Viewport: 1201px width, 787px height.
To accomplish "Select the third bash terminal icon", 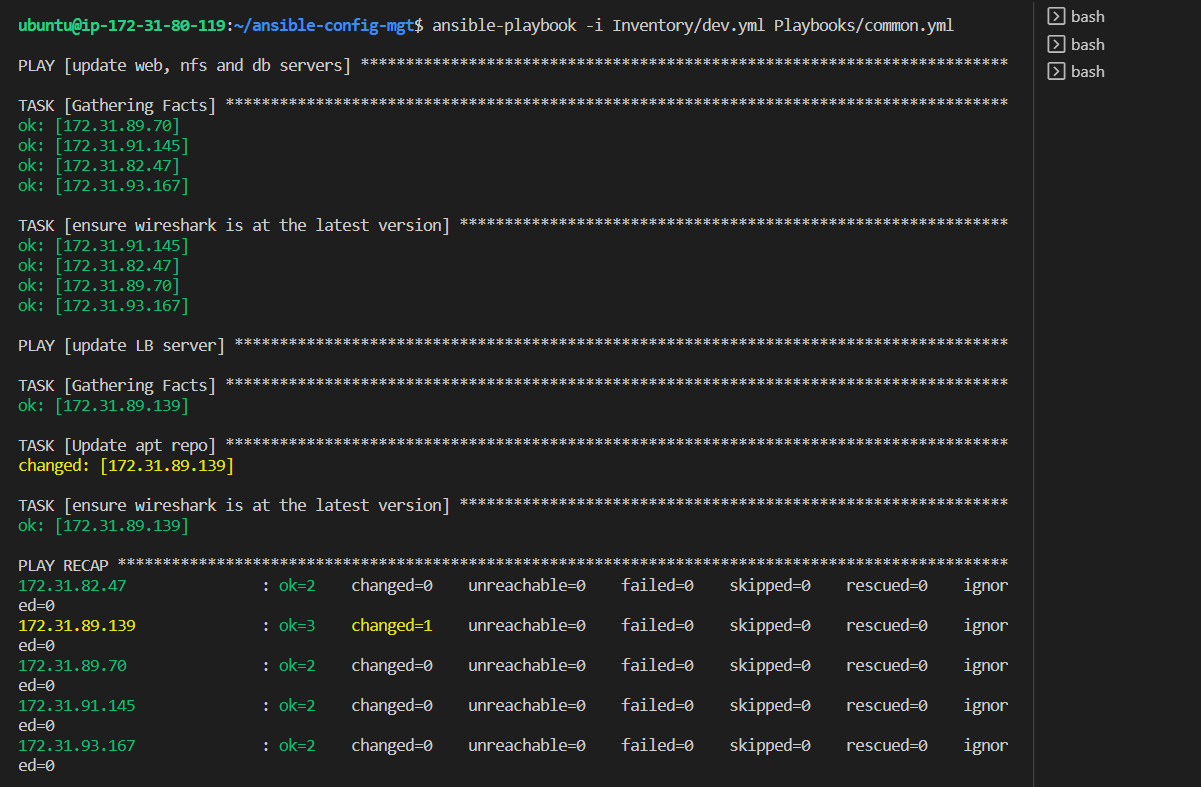I will [x=1057, y=70].
